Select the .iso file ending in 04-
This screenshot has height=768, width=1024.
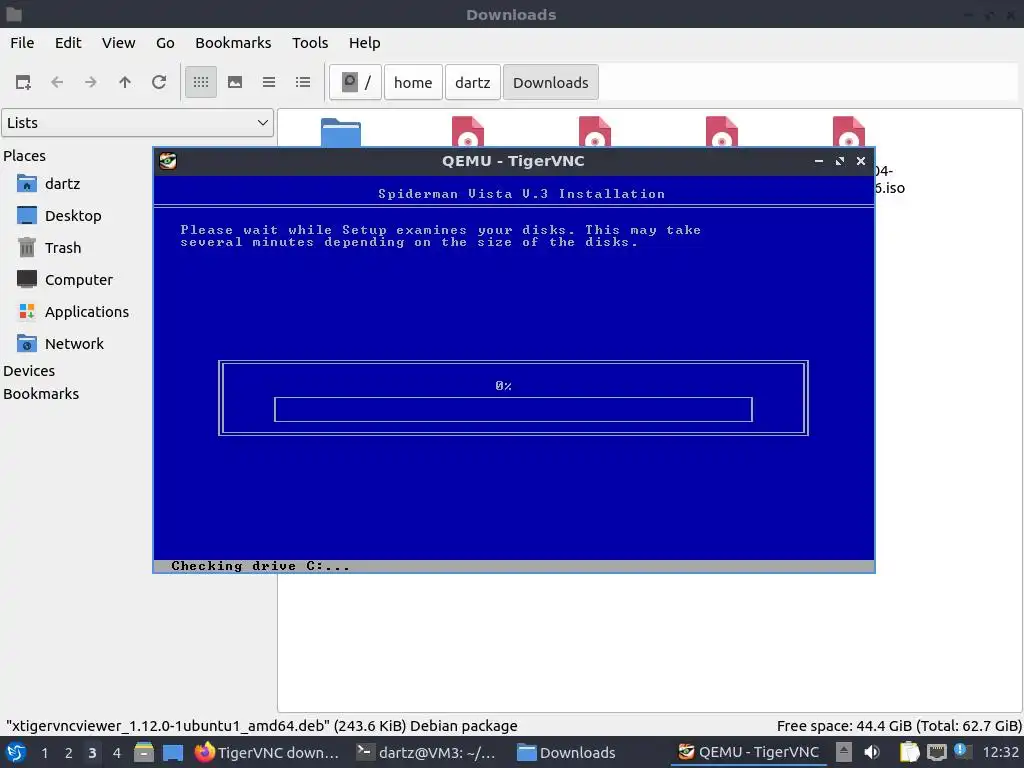pyautogui.click(x=849, y=131)
